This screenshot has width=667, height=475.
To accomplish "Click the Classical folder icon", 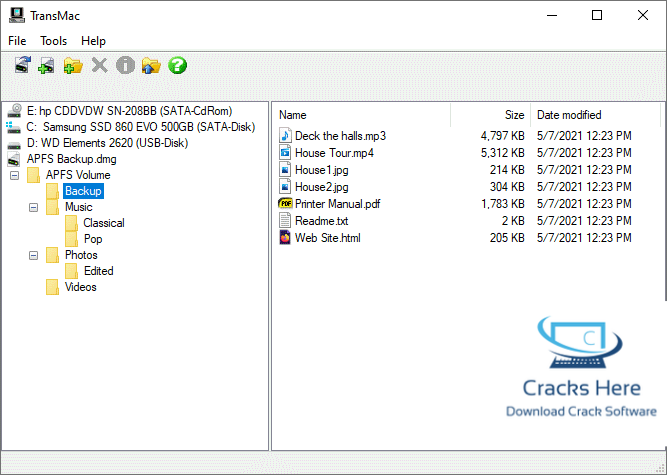I will [x=72, y=223].
